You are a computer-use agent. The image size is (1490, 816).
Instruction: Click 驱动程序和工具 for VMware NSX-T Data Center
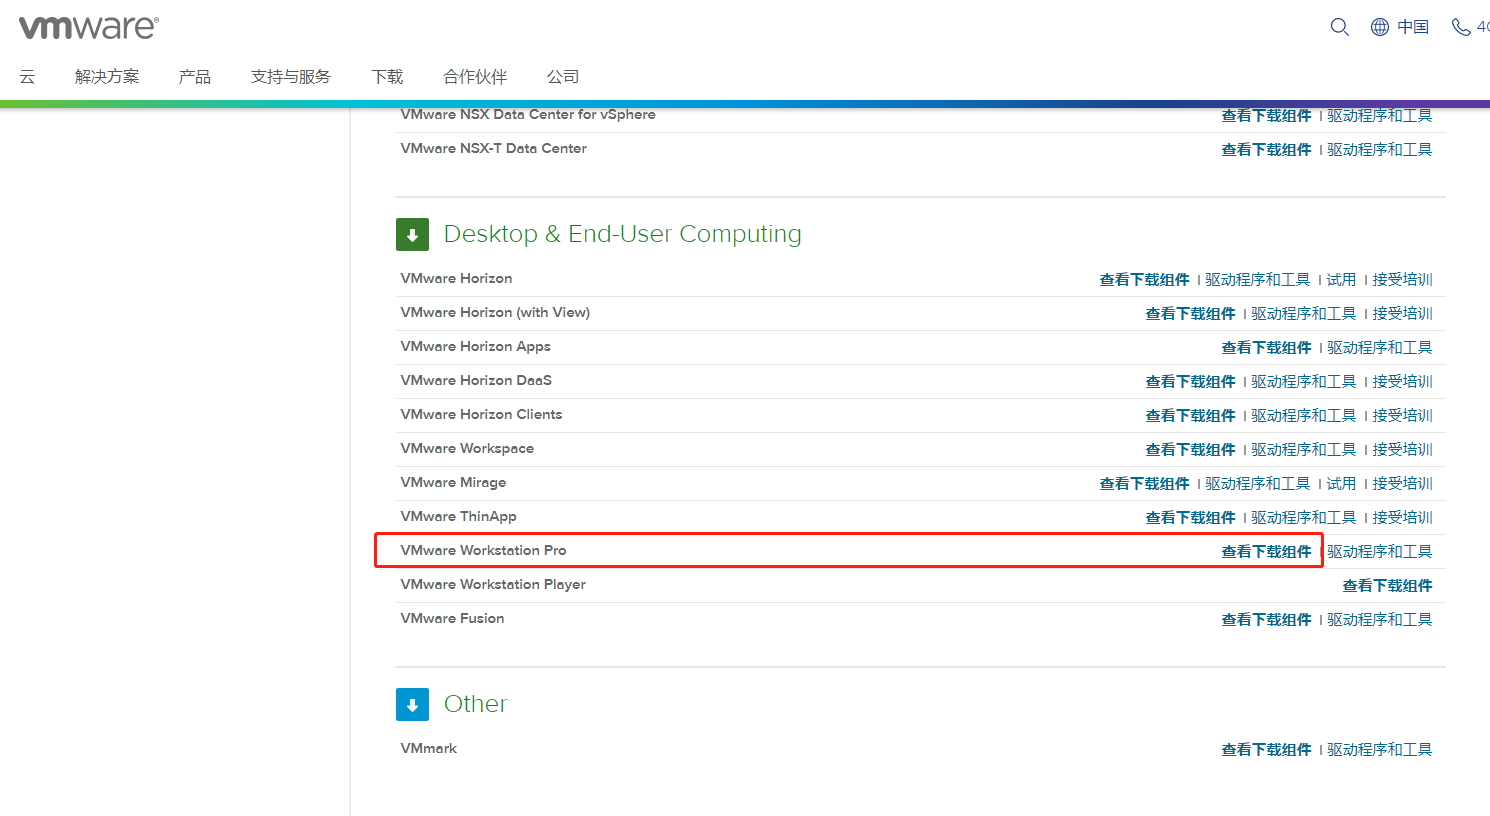pos(1380,149)
